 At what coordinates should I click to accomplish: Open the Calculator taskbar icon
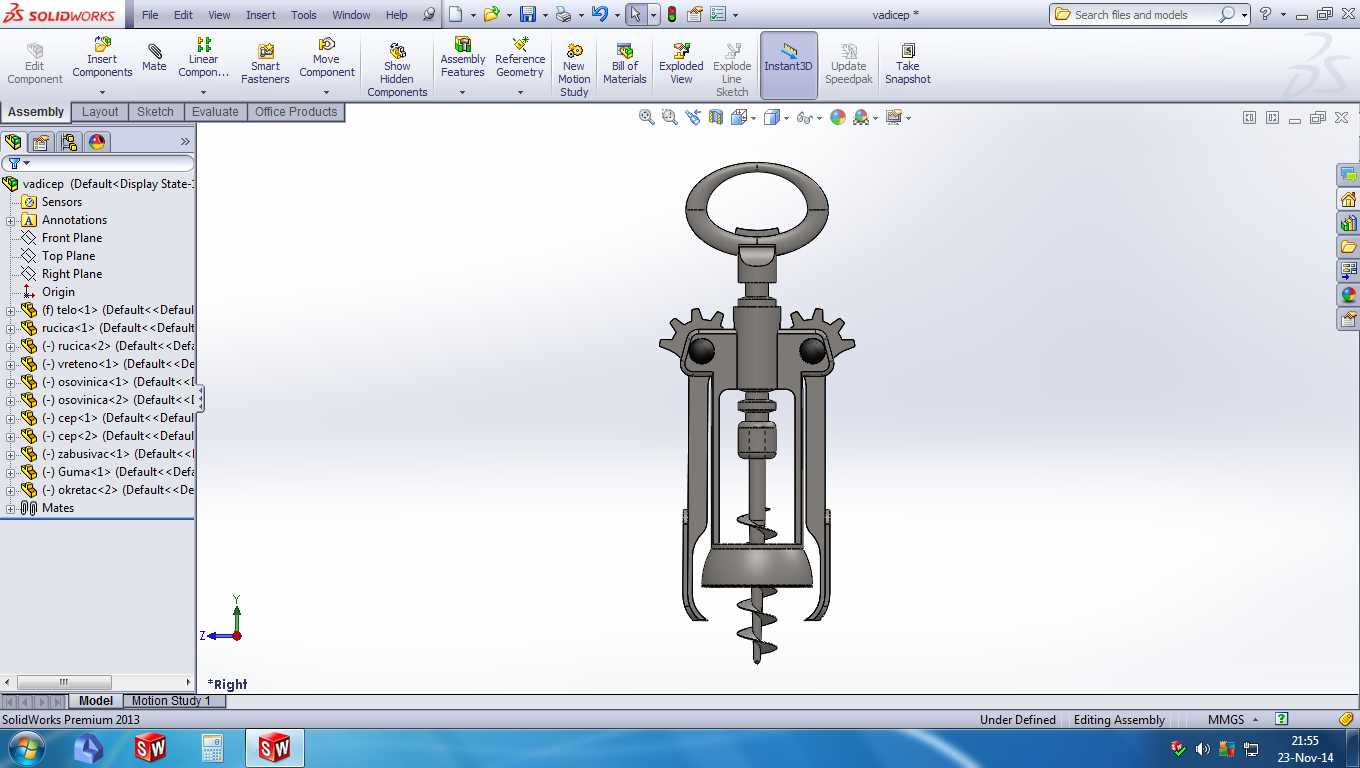point(212,748)
